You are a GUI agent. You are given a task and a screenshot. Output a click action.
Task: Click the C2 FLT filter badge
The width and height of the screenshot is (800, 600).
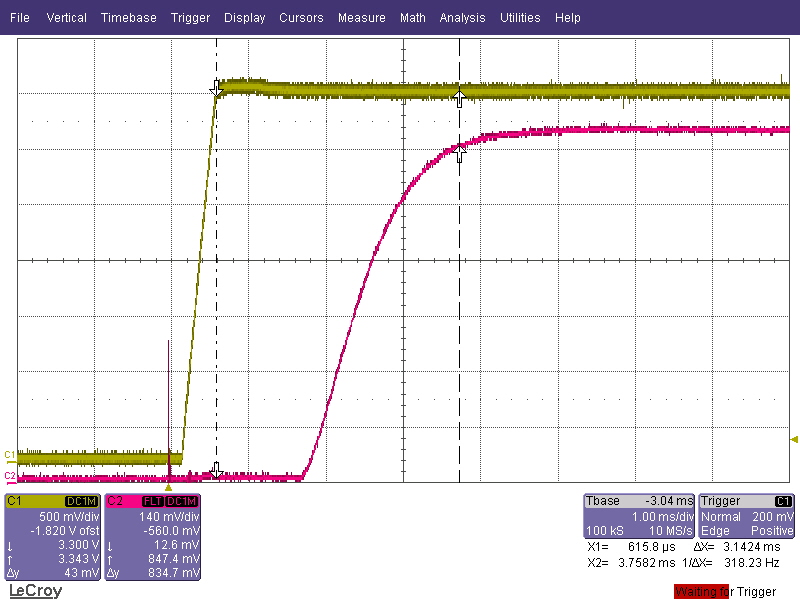[153, 502]
